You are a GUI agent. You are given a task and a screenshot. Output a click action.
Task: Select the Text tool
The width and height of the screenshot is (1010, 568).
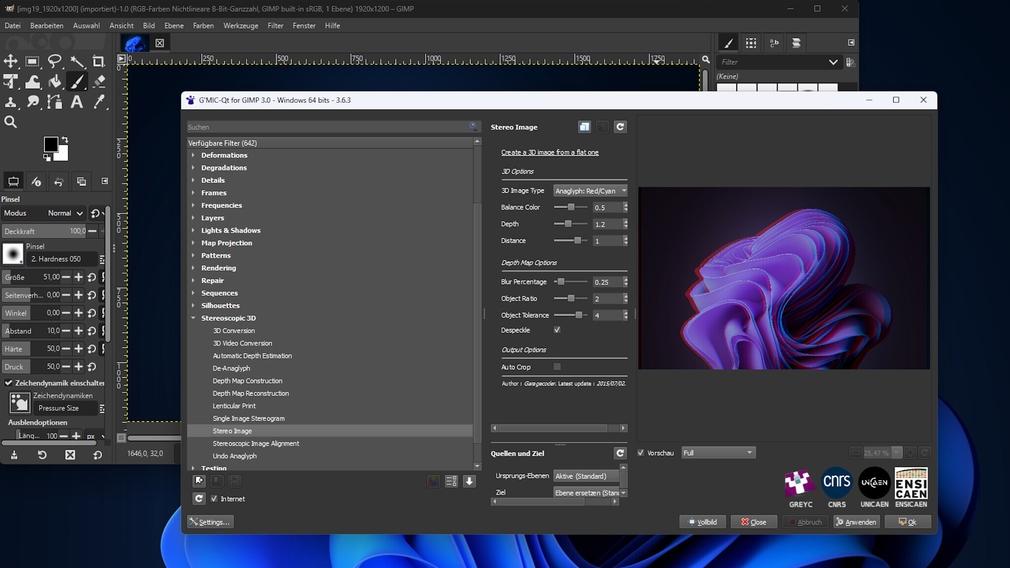(77, 102)
